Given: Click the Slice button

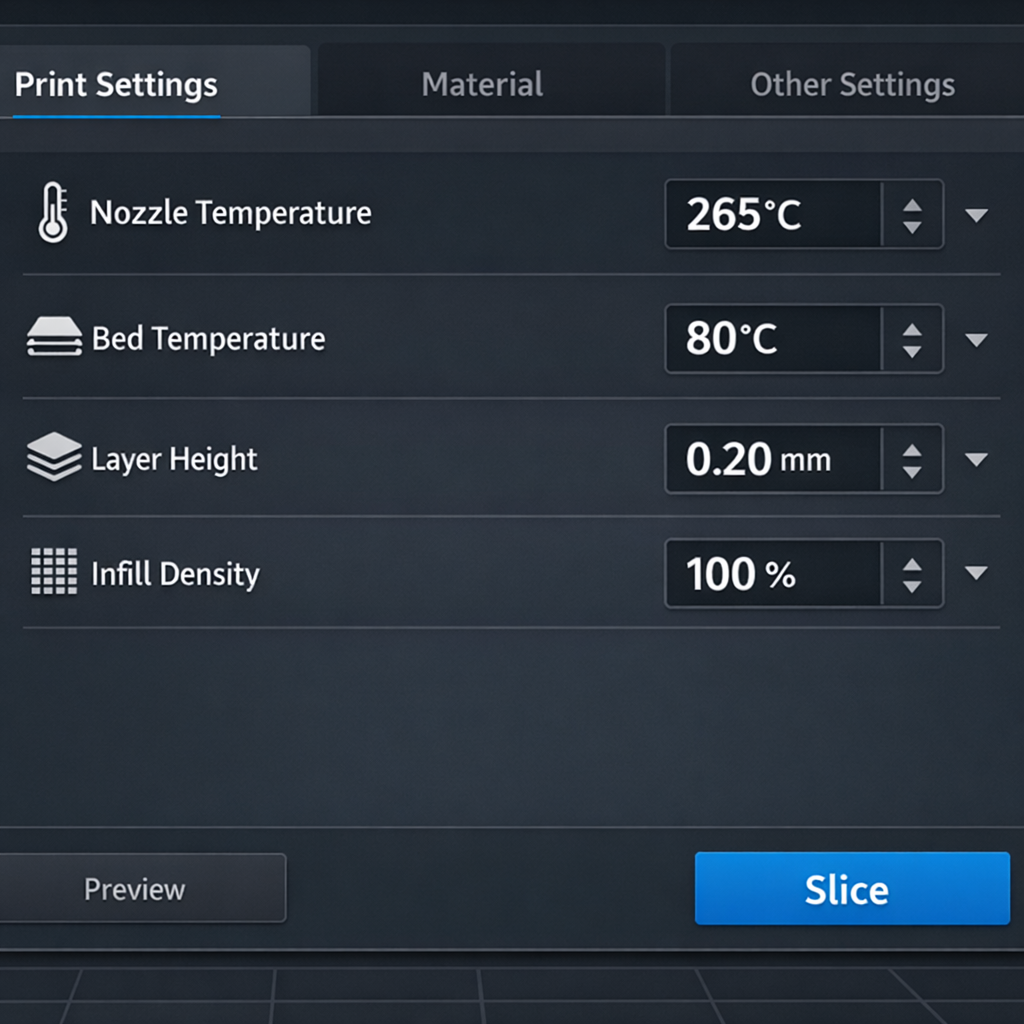Looking at the screenshot, I should point(851,888).
